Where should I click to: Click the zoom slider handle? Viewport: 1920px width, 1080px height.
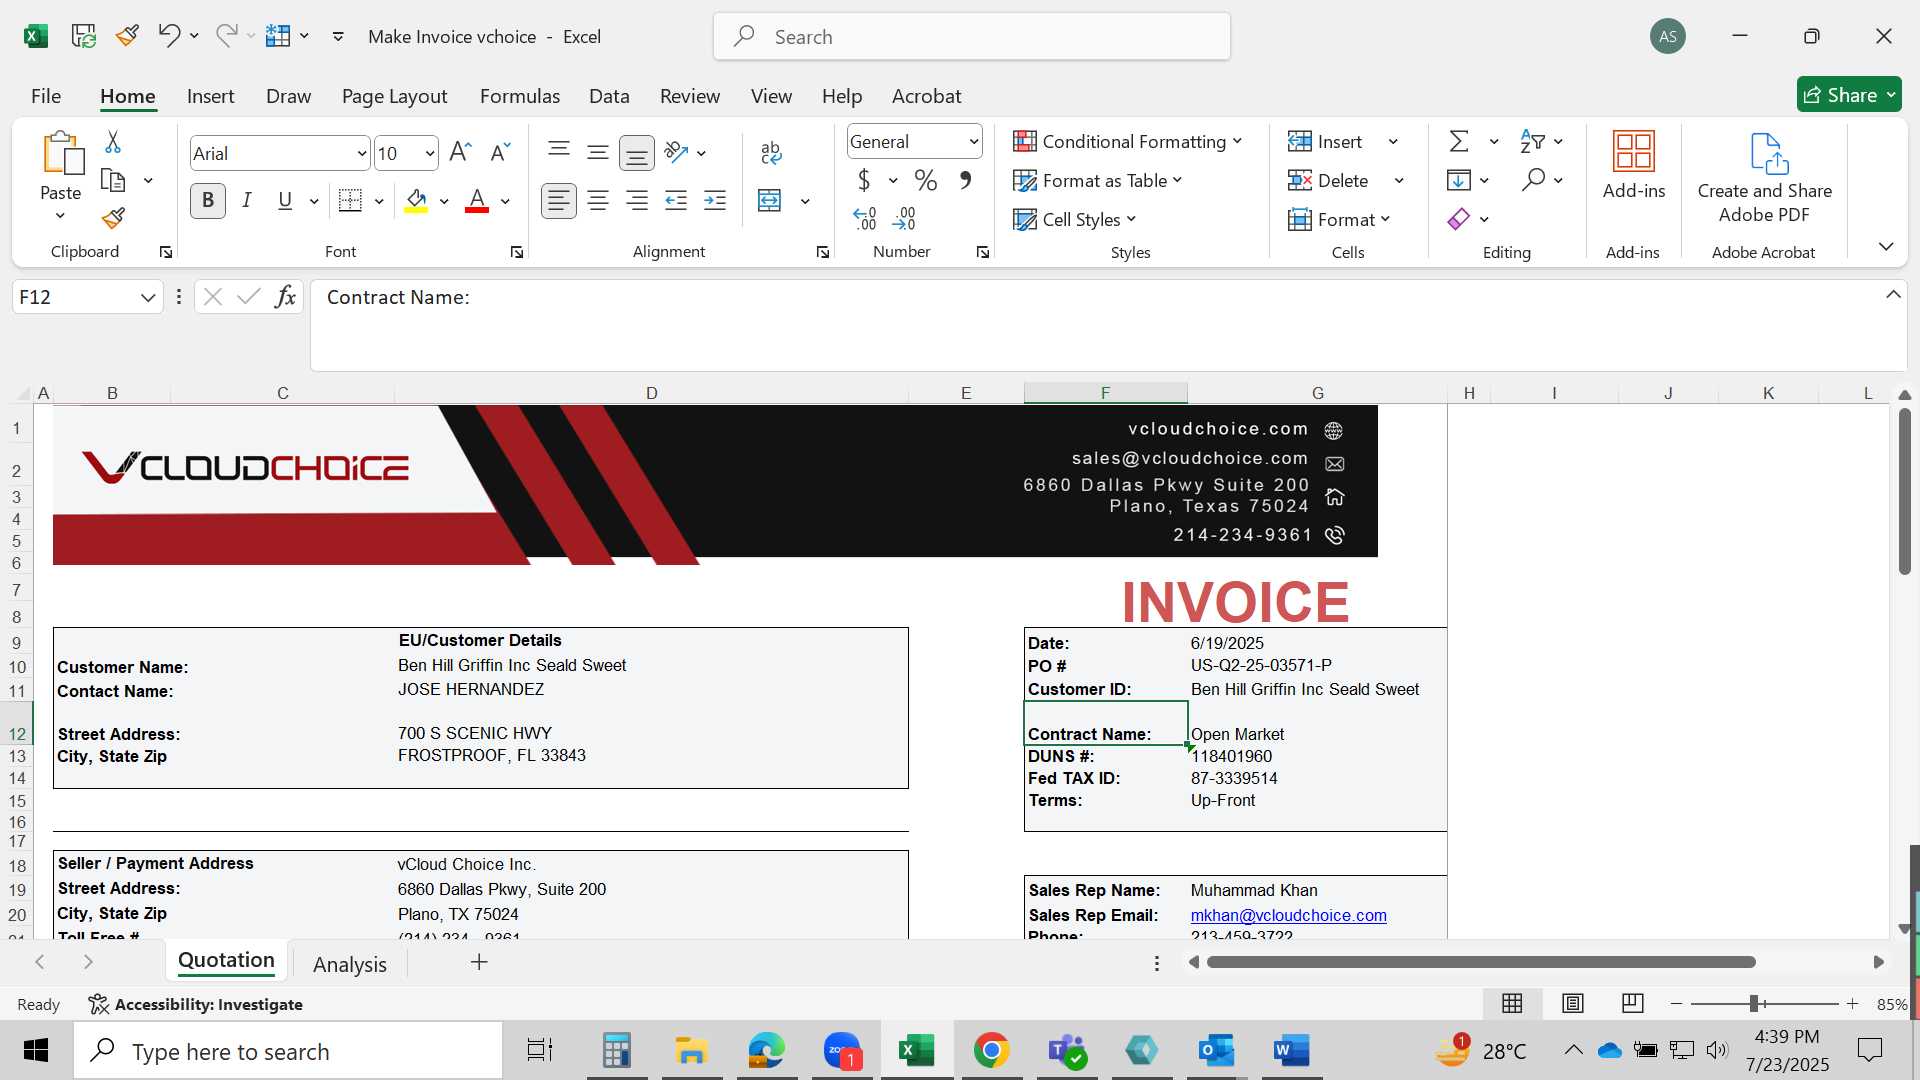pyautogui.click(x=1754, y=1003)
